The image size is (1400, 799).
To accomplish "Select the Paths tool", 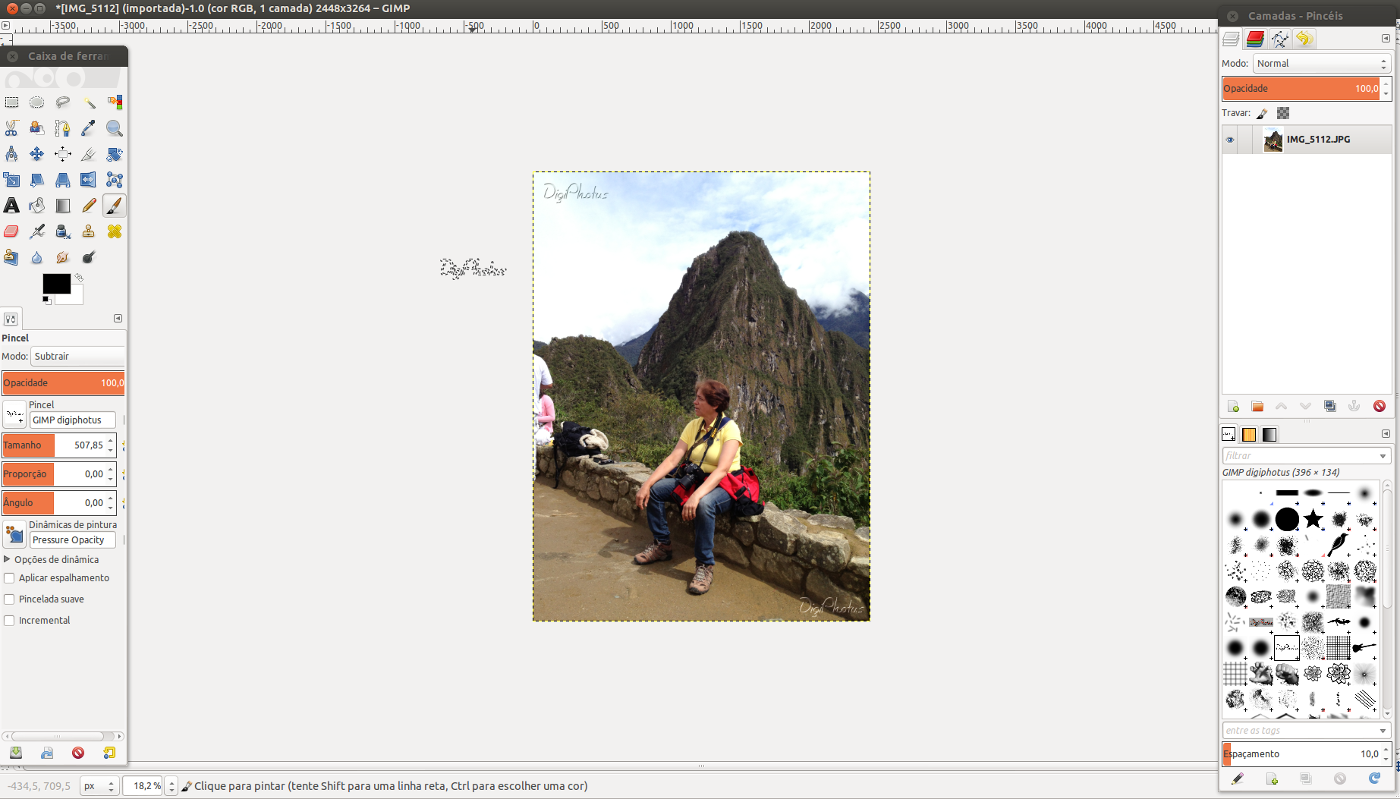I will tap(63, 128).
